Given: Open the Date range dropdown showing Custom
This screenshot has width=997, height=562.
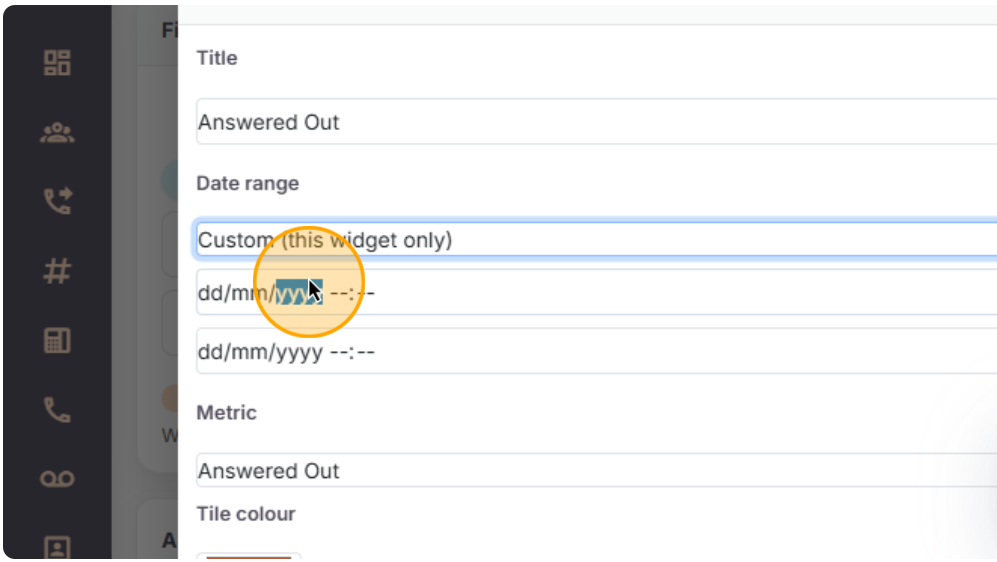Looking at the screenshot, I should click(x=596, y=240).
